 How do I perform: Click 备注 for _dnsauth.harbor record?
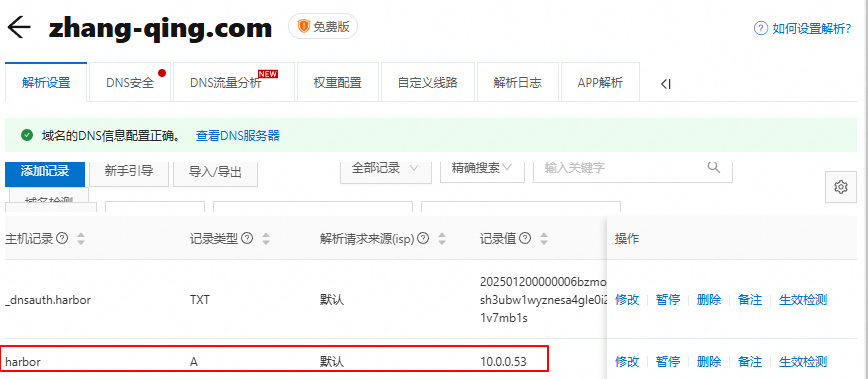(x=750, y=299)
